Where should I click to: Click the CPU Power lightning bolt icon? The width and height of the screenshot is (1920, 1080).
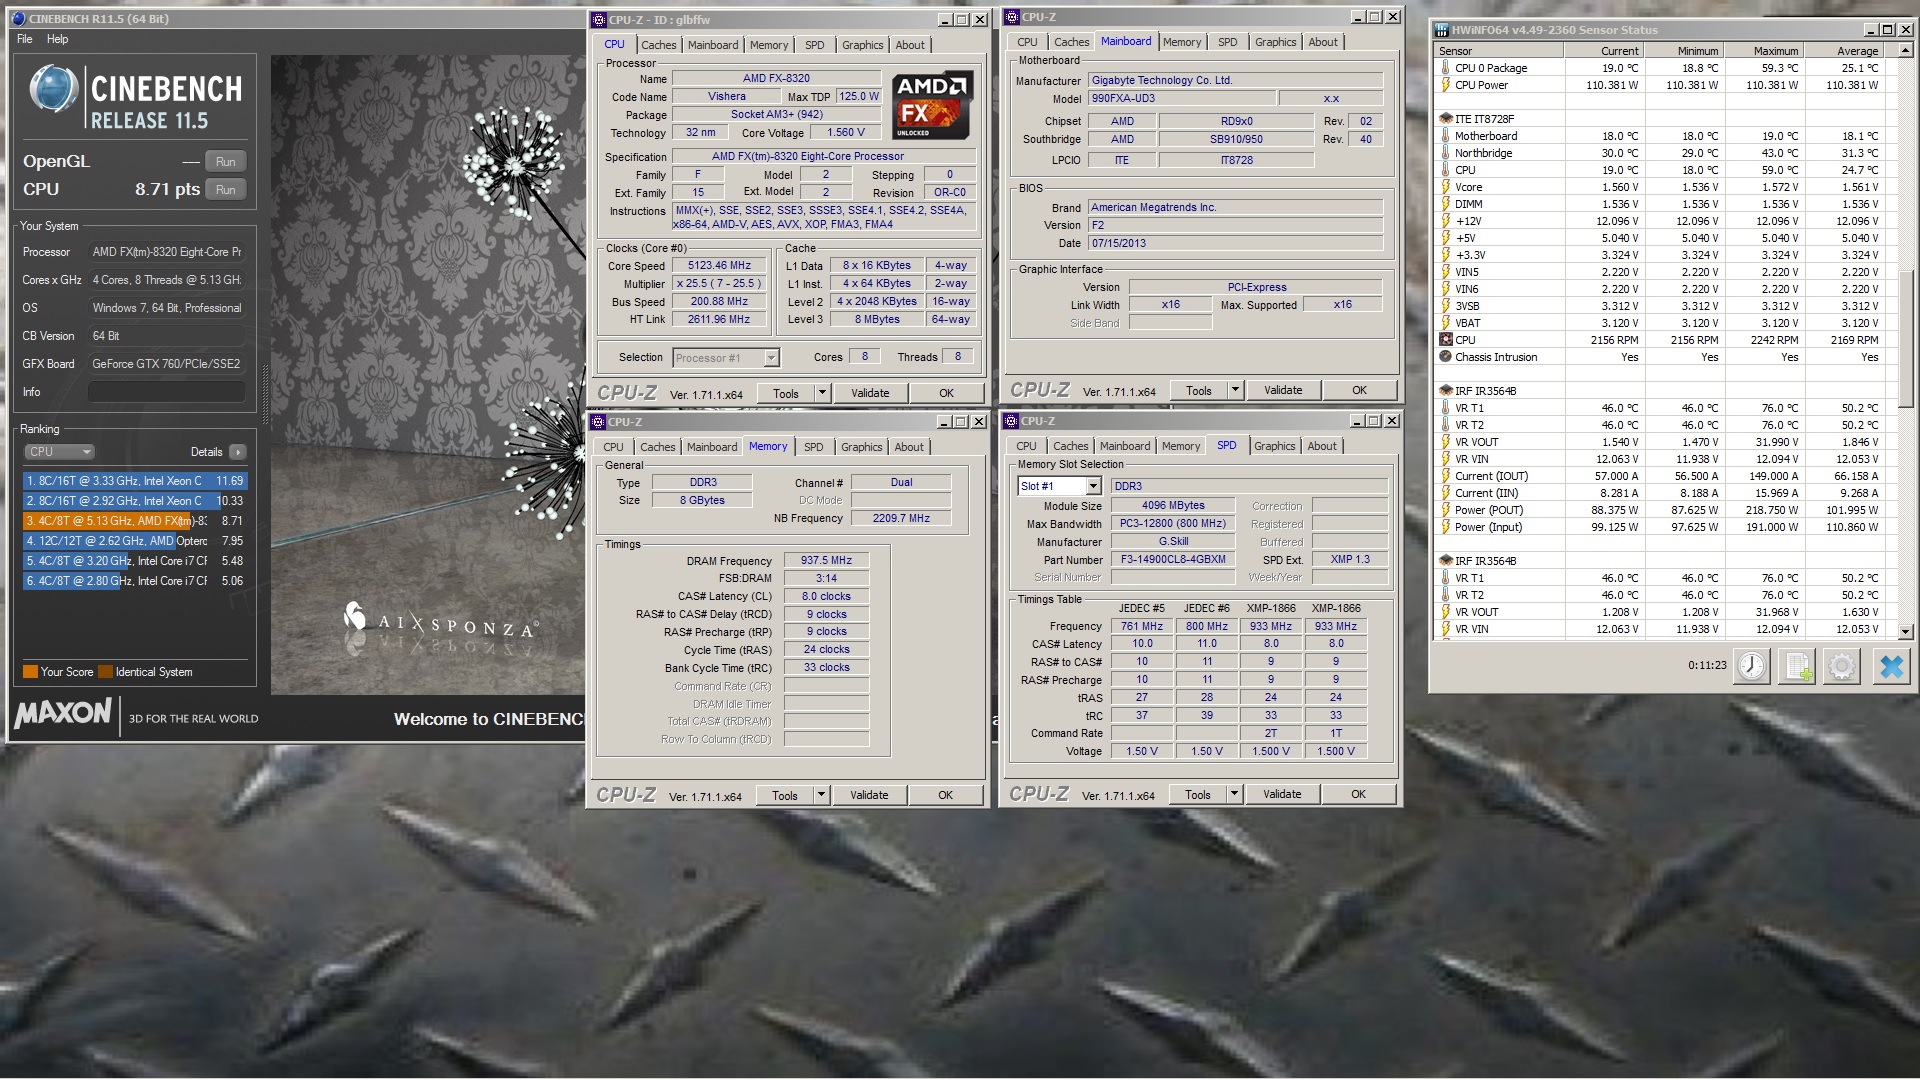pos(1445,85)
